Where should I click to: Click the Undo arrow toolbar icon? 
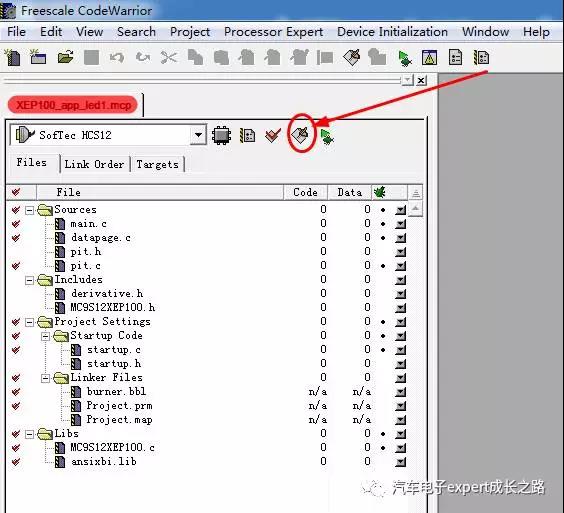[x=117, y=57]
